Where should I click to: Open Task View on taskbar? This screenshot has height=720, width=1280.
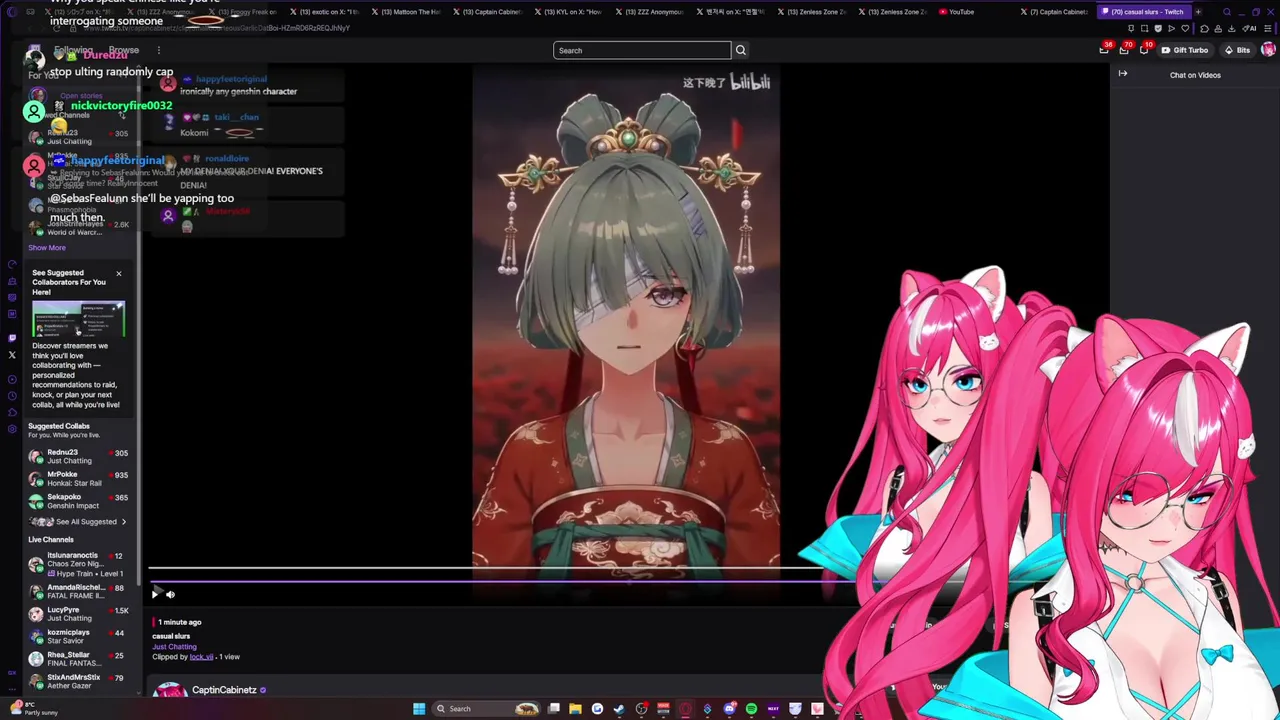pyautogui.click(x=554, y=709)
